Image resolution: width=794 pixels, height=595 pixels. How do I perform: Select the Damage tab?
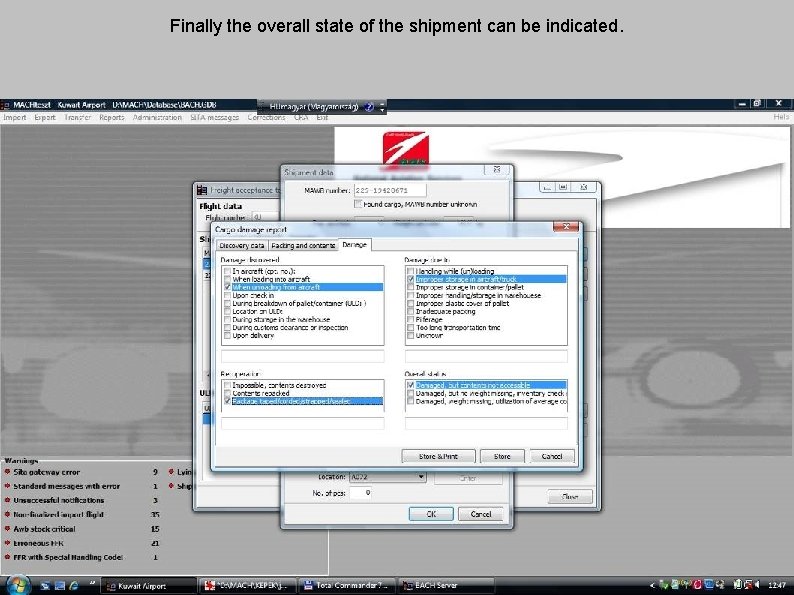(354, 245)
